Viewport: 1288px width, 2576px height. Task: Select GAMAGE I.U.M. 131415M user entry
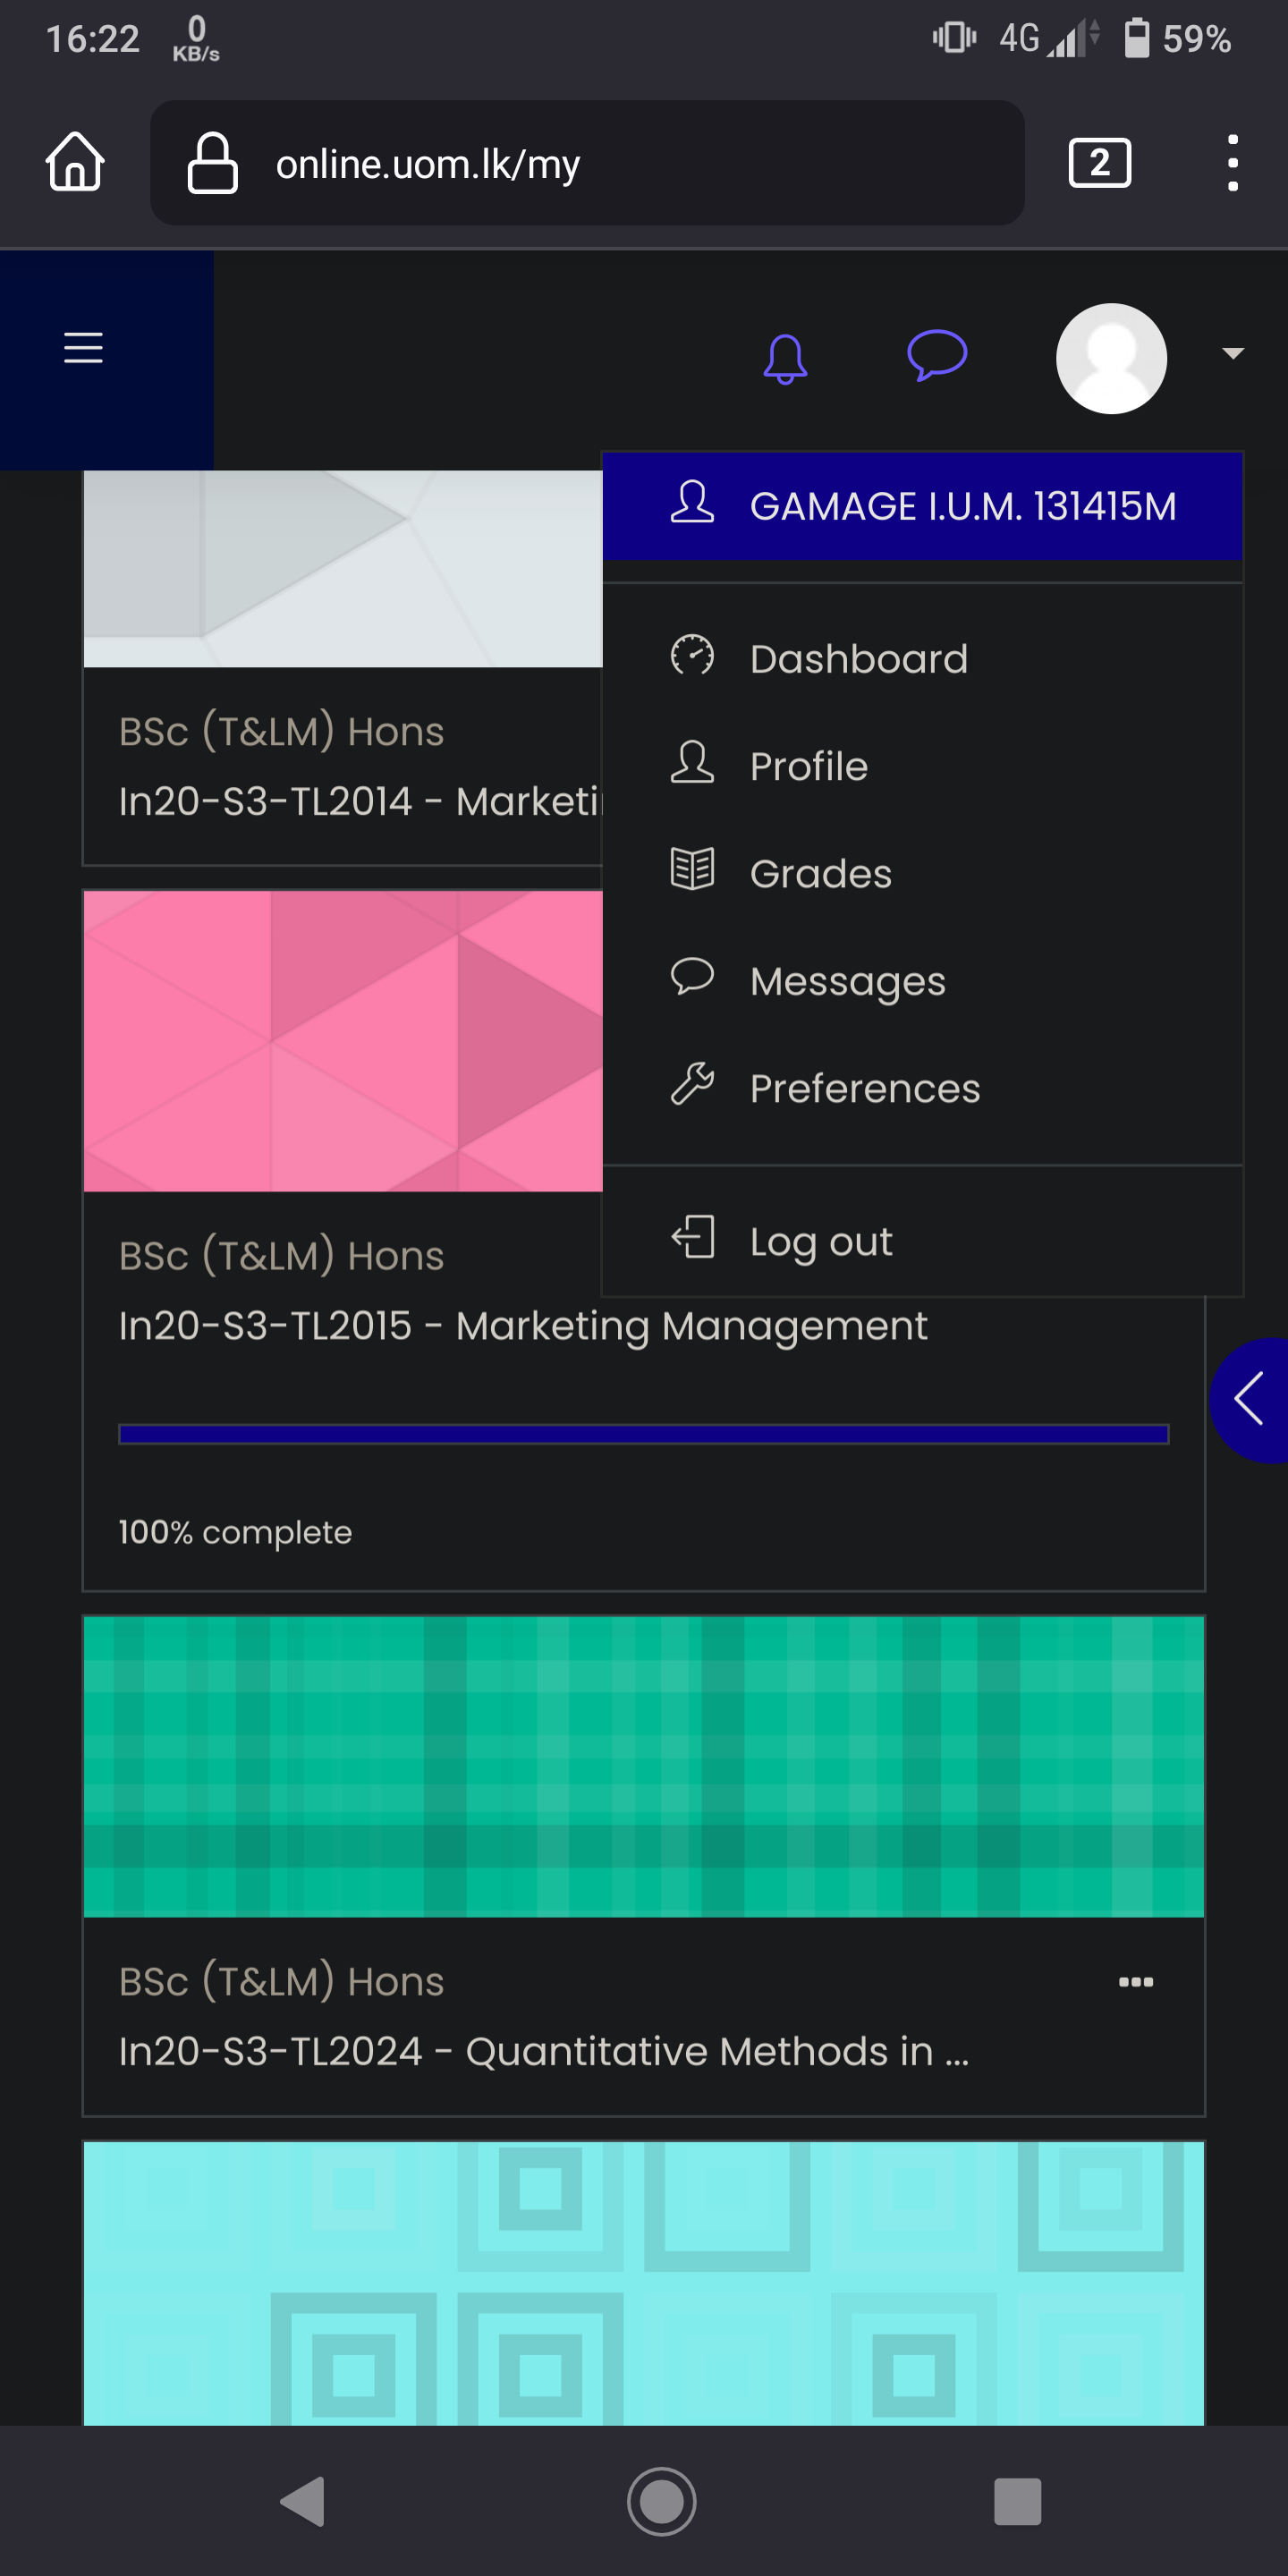[x=922, y=506]
